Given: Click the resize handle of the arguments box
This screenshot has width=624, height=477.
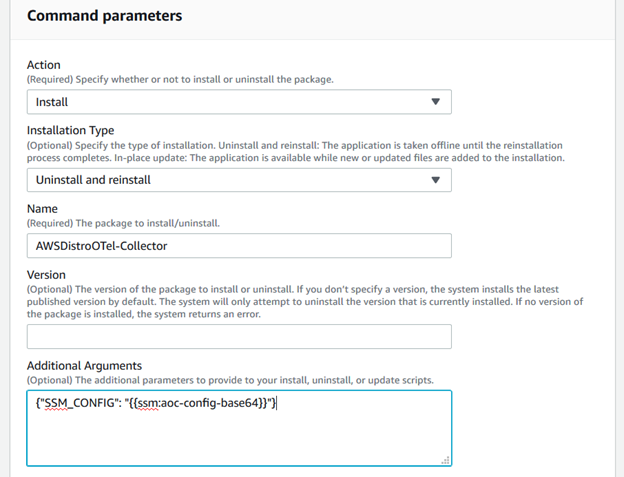Looking at the screenshot, I should click(x=445, y=460).
